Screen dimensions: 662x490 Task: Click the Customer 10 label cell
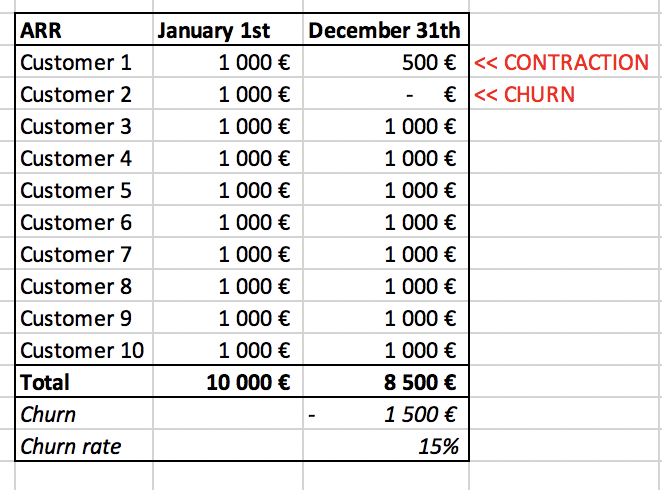[84, 350]
